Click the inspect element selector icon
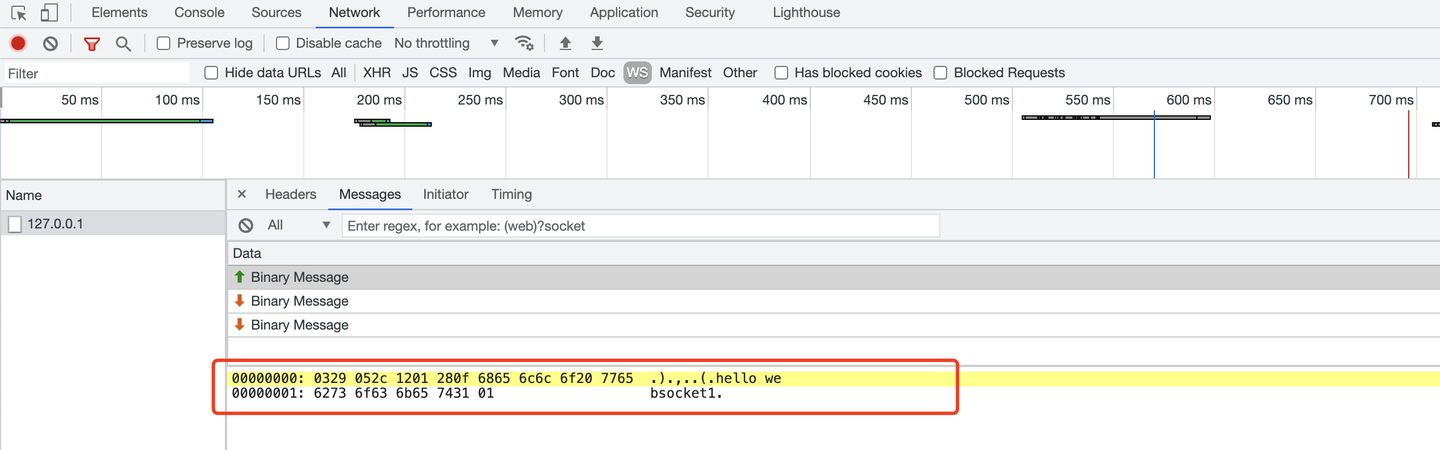 tap(19, 13)
